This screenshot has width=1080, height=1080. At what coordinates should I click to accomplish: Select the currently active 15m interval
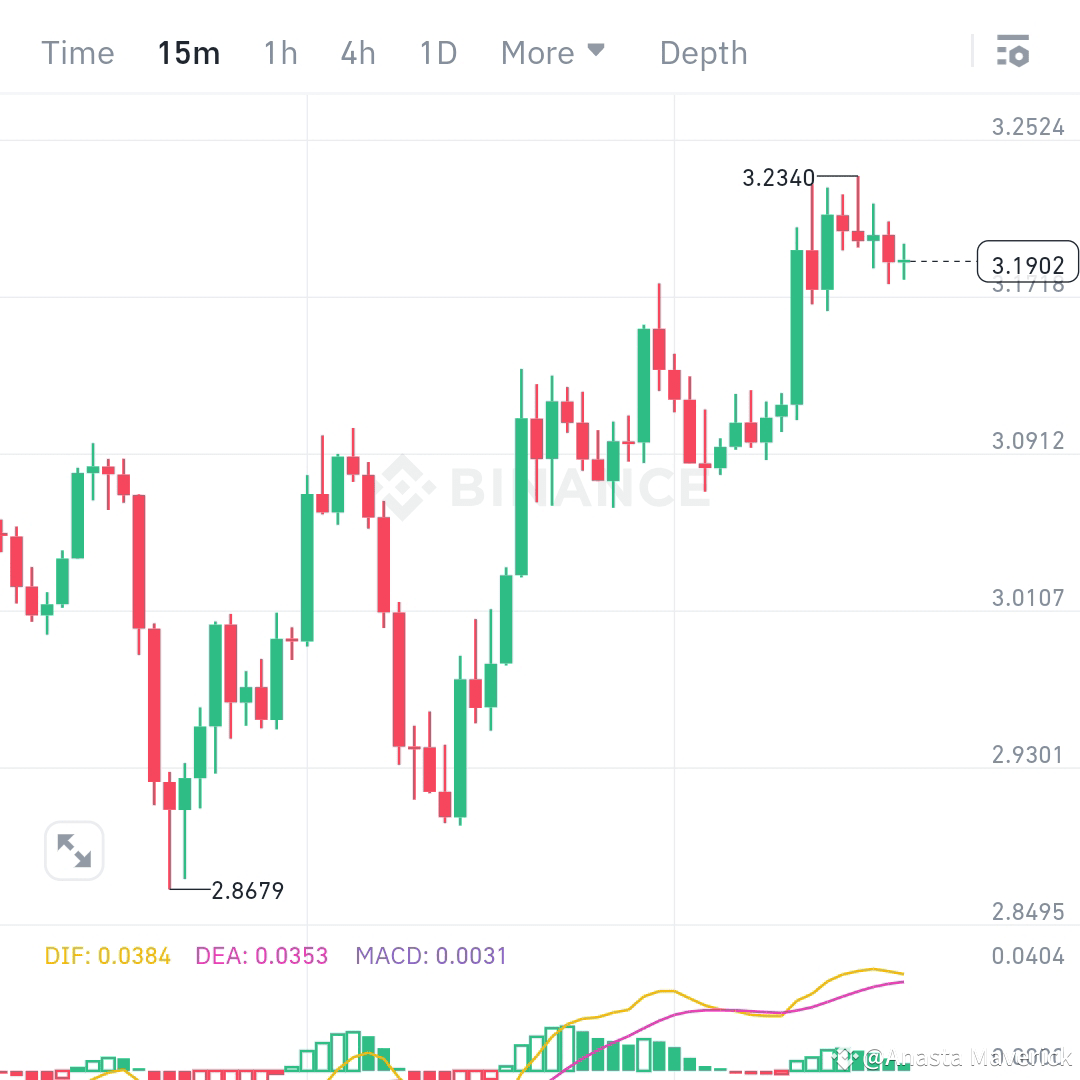189,53
